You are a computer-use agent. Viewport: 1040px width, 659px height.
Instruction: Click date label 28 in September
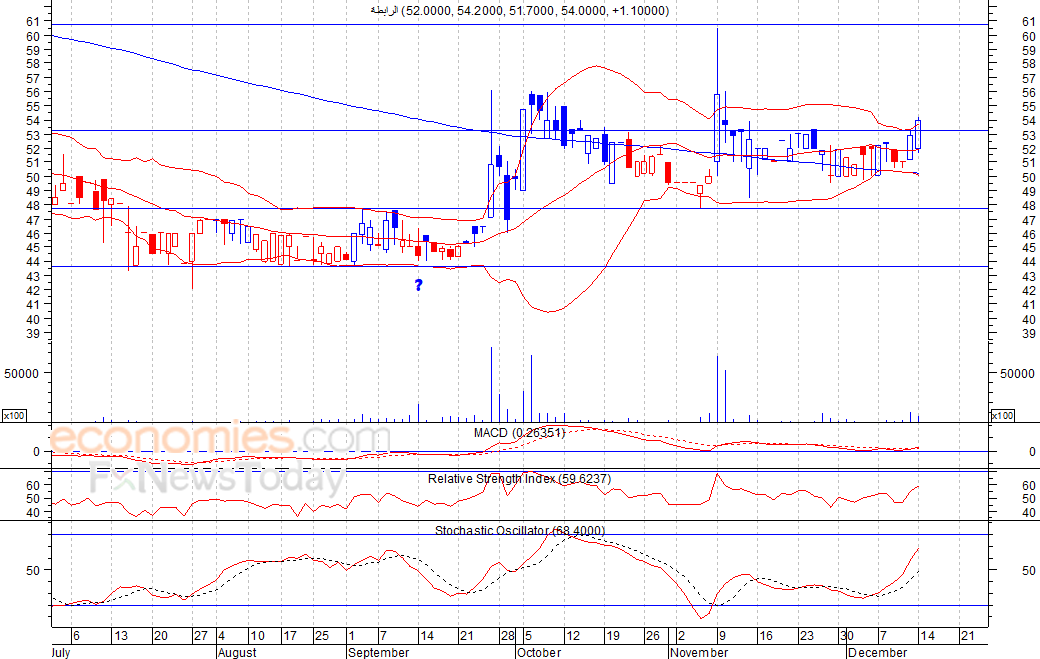(507, 636)
